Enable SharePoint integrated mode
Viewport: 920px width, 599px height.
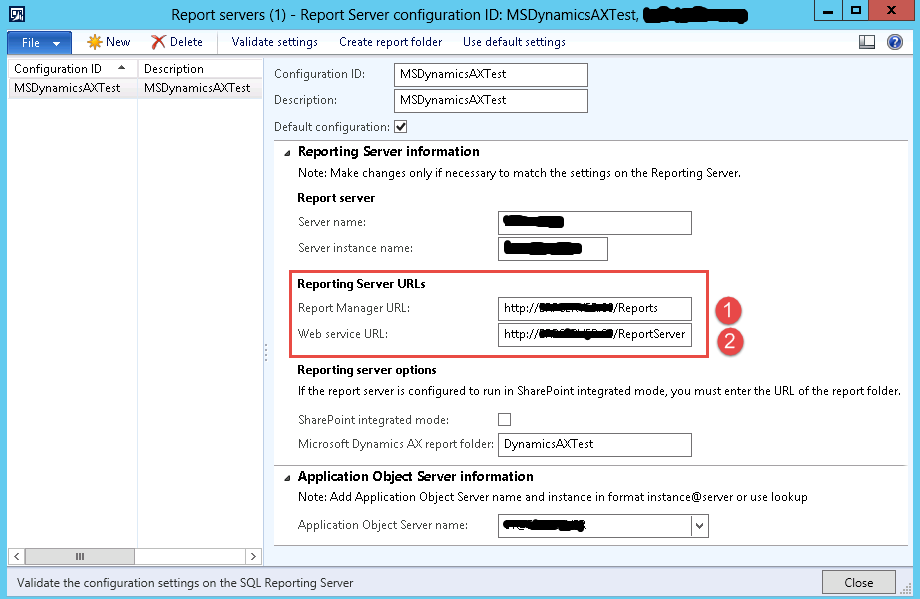[x=505, y=419]
